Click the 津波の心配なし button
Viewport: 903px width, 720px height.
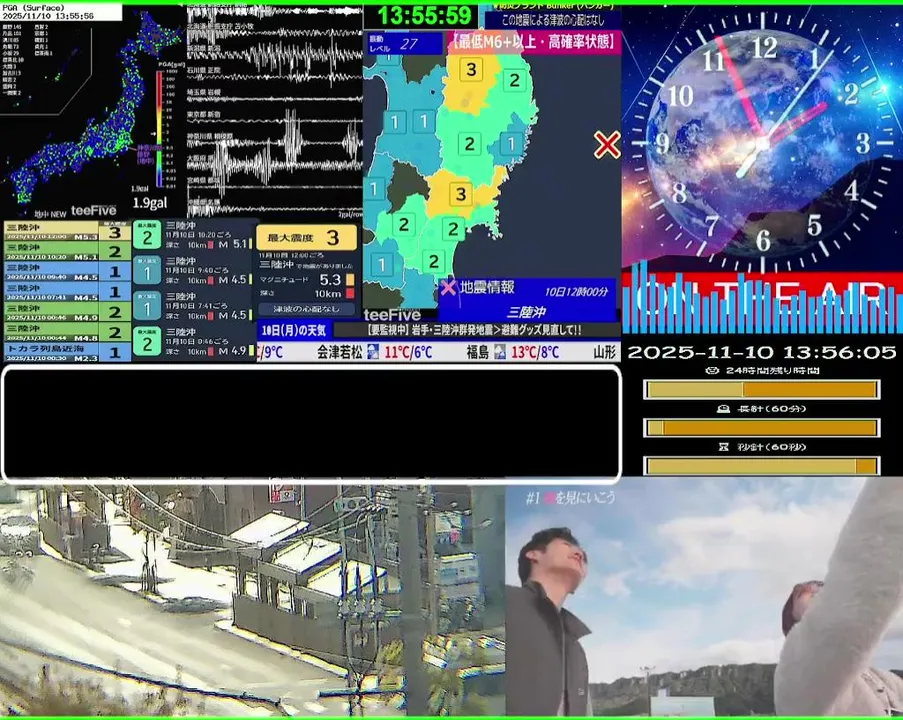pyautogui.click(x=306, y=309)
